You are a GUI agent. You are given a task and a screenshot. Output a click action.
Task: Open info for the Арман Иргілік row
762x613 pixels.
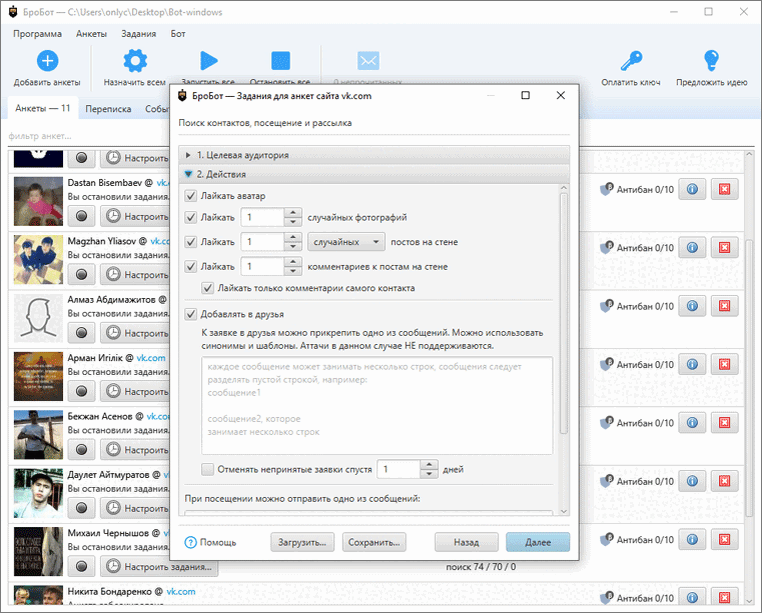click(692, 364)
